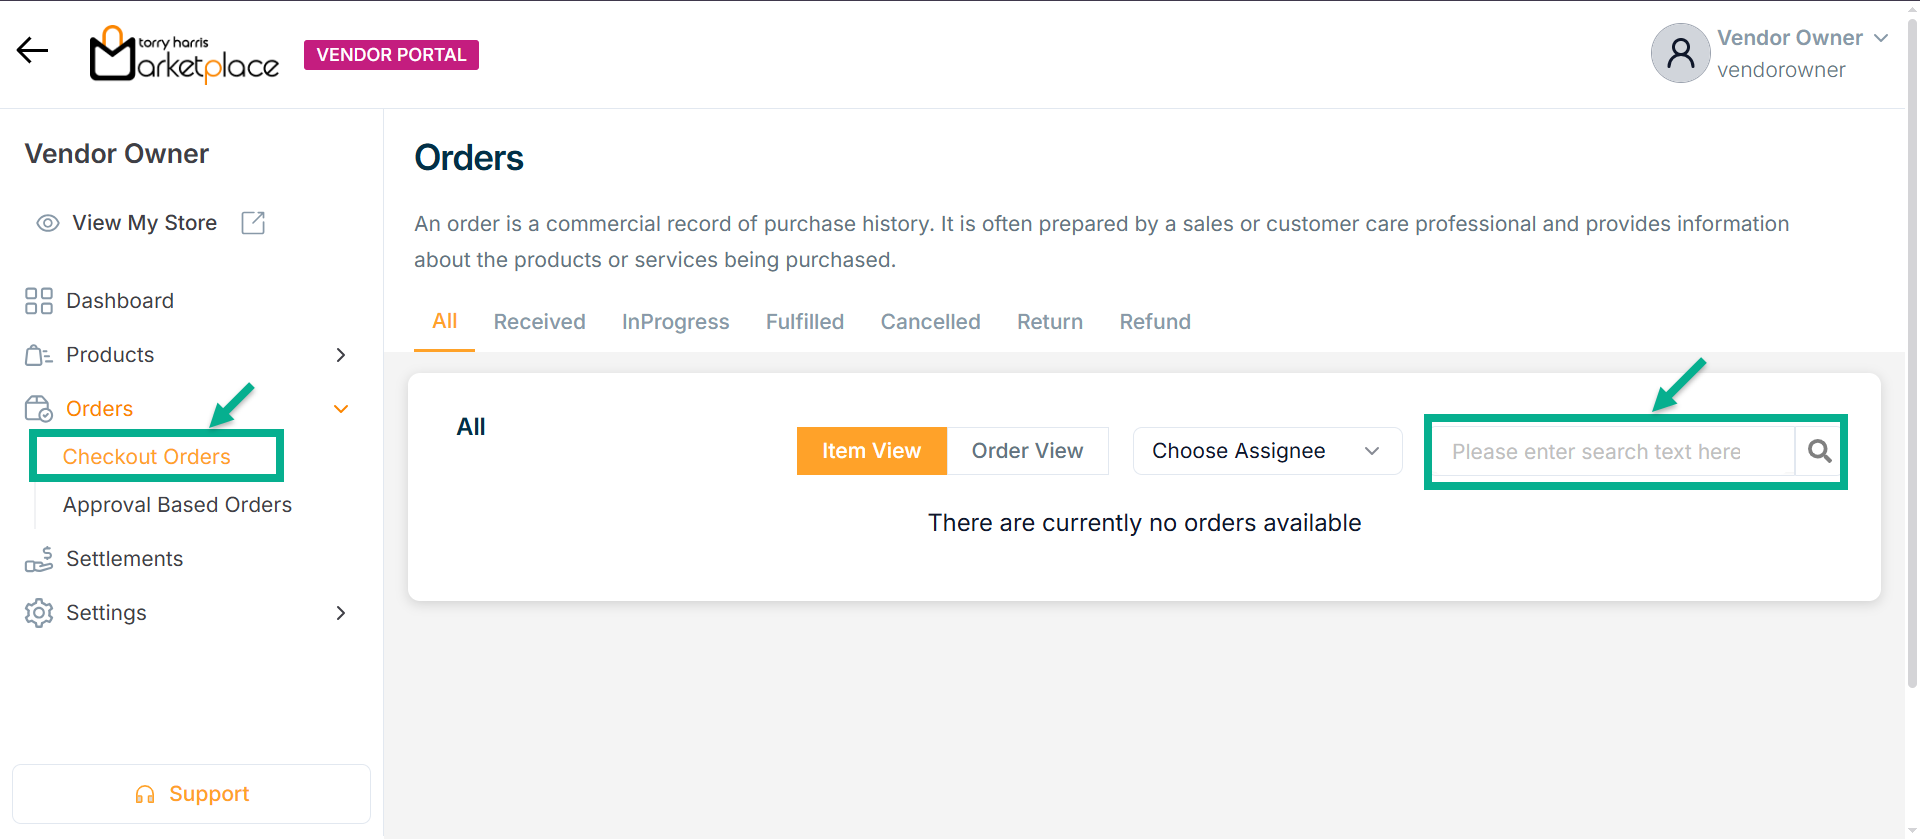Expand the Products submenu
Image resolution: width=1920 pixels, height=839 pixels.
click(341, 355)
